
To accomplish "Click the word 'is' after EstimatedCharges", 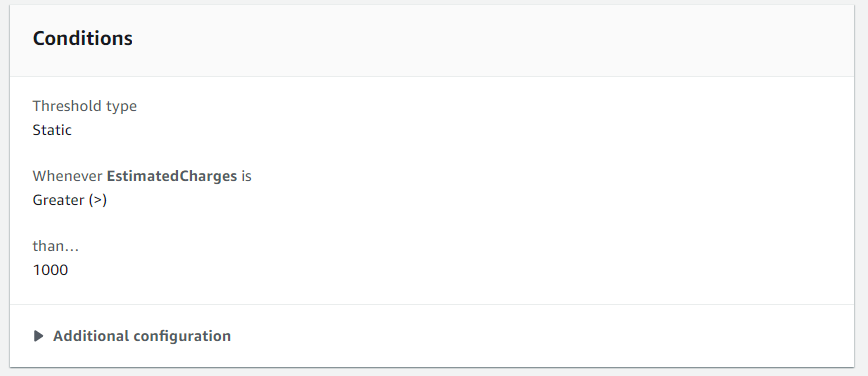I will pyautogui.click(x=246, y=176).
